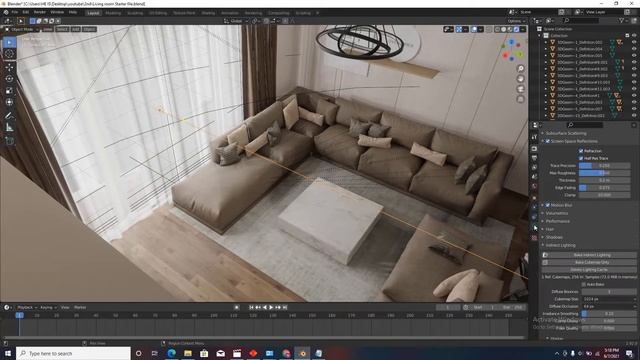The width and height of the screenshot is (640, 360).
Task: Open the Render properties tab icon
Action: (x=534, y=149)
